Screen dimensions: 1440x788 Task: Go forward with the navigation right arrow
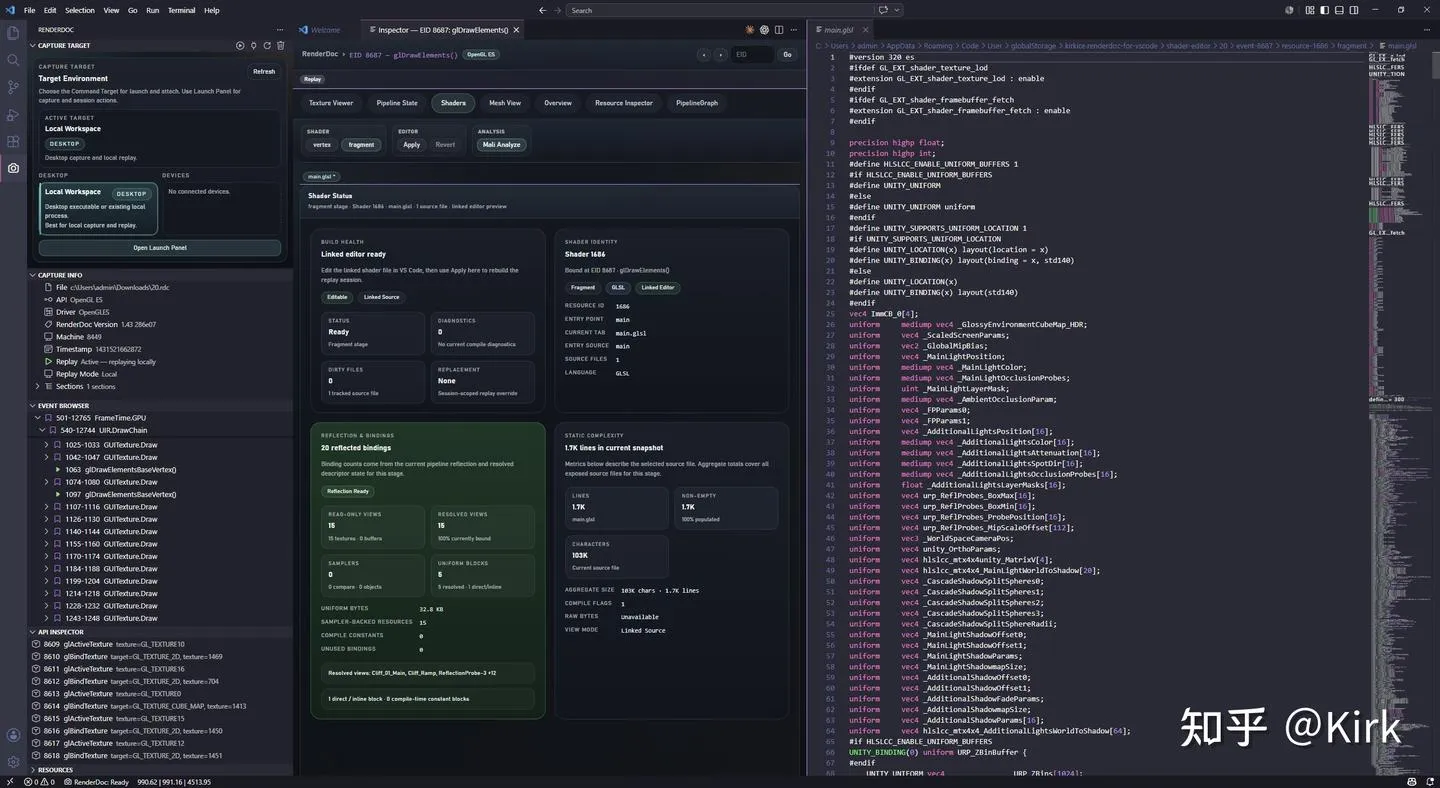[557, 10]
